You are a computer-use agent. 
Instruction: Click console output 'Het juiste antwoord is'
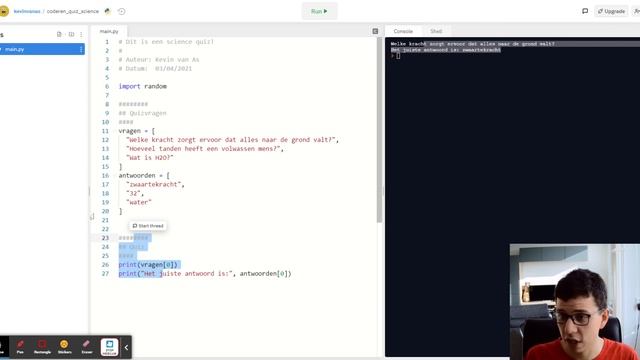[x=446, y=50]
